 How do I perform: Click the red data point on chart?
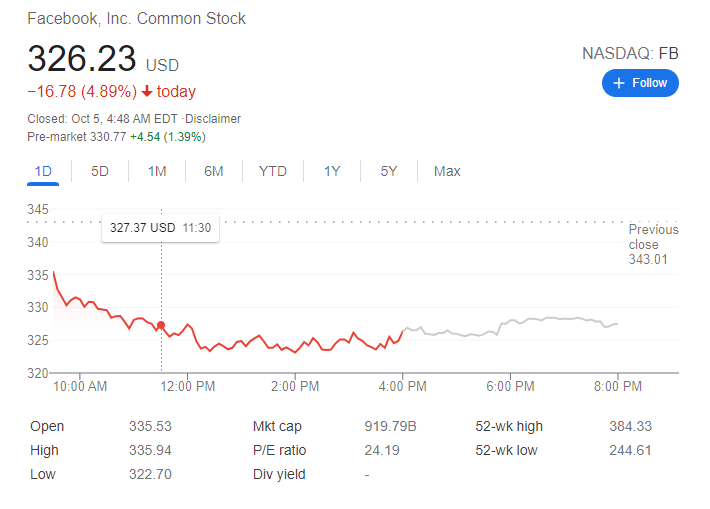click(x=162, y=325)
